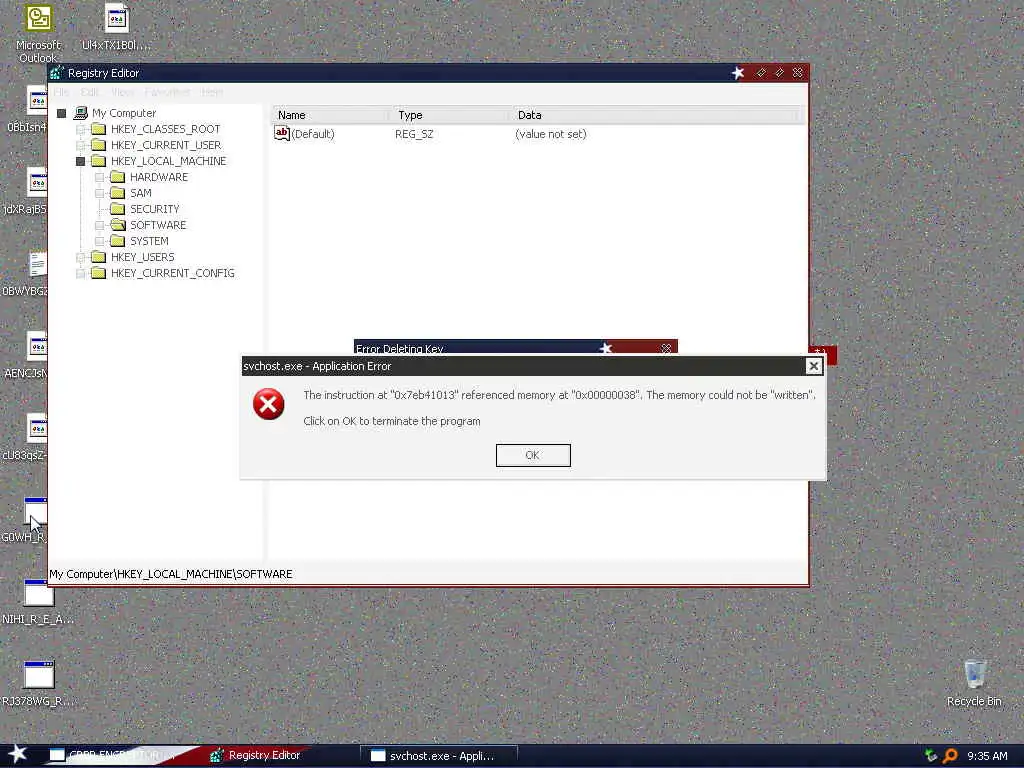Open the Help menu in Registry Editor
1024x768 pixels.
coord(212,92)
